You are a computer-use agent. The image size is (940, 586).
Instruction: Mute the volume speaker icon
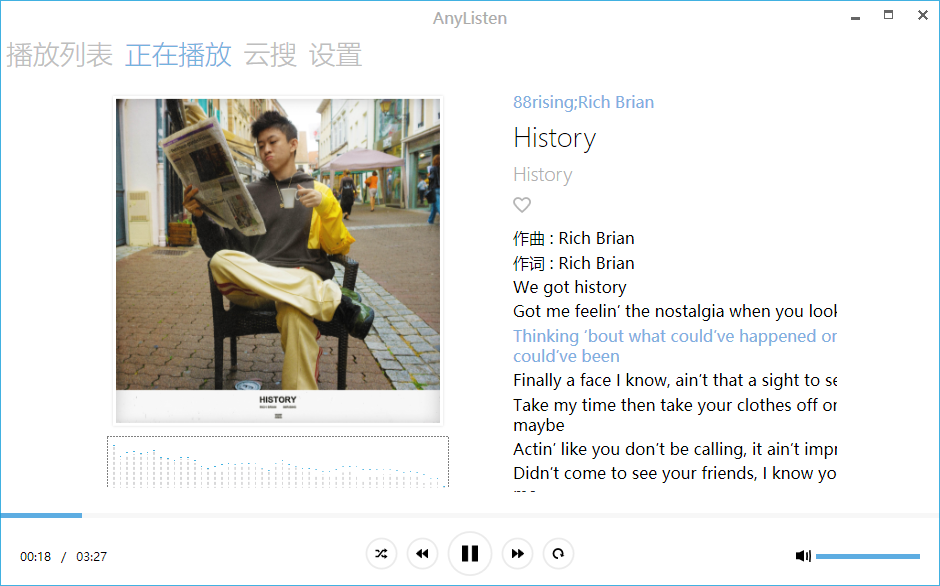pyautogui.click(x=803, y=556)
